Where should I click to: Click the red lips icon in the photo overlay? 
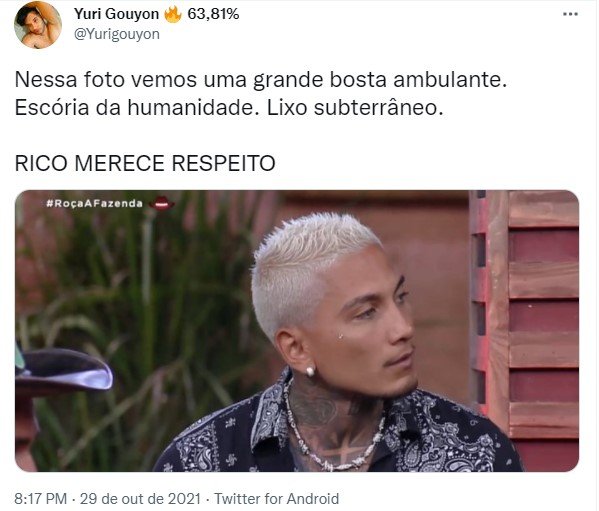pyautogui.click(x=161, y=204)
